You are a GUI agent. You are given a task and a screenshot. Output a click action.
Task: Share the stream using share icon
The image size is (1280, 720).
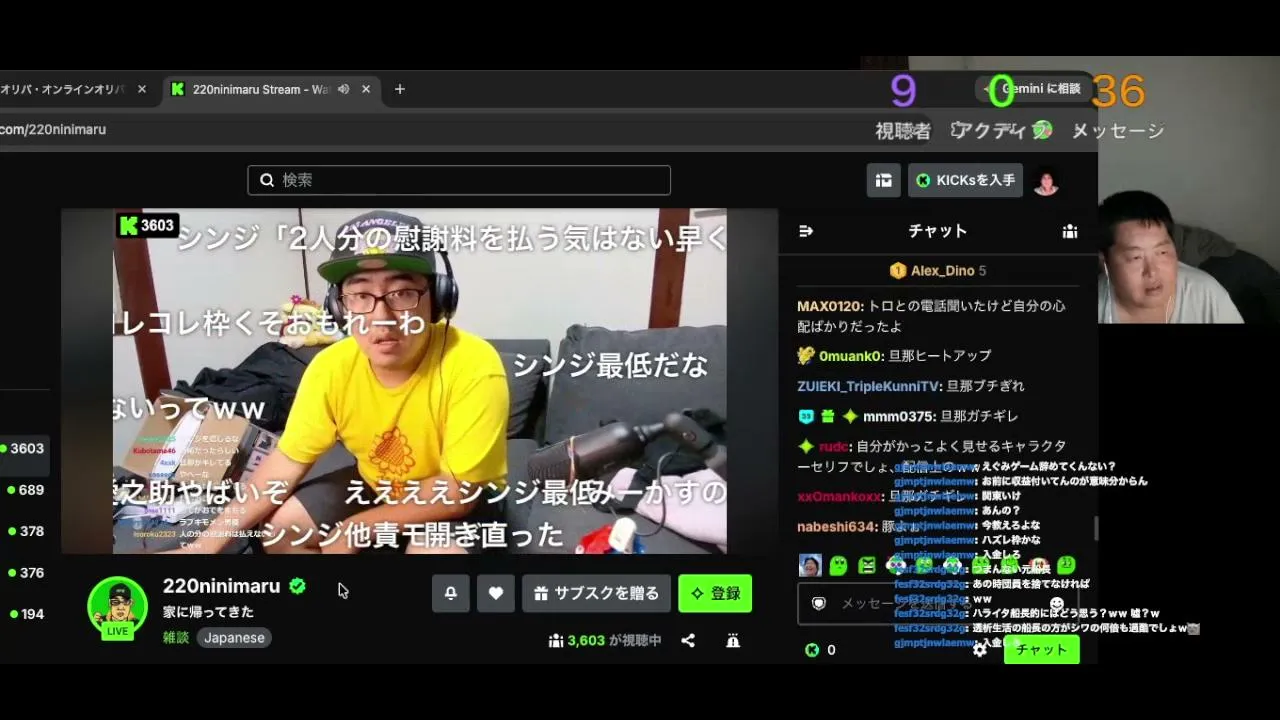click(688, 641)
